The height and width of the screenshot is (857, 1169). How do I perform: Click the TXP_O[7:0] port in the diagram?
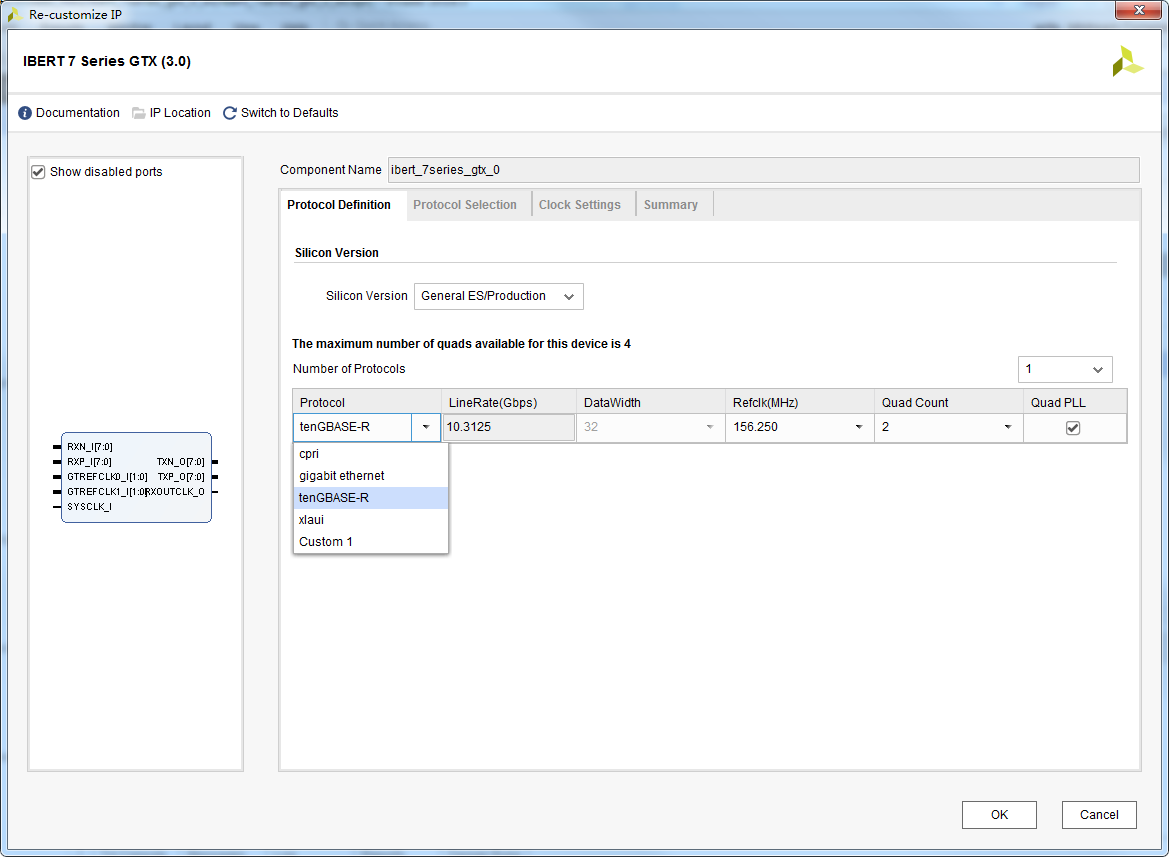point(180,477)
